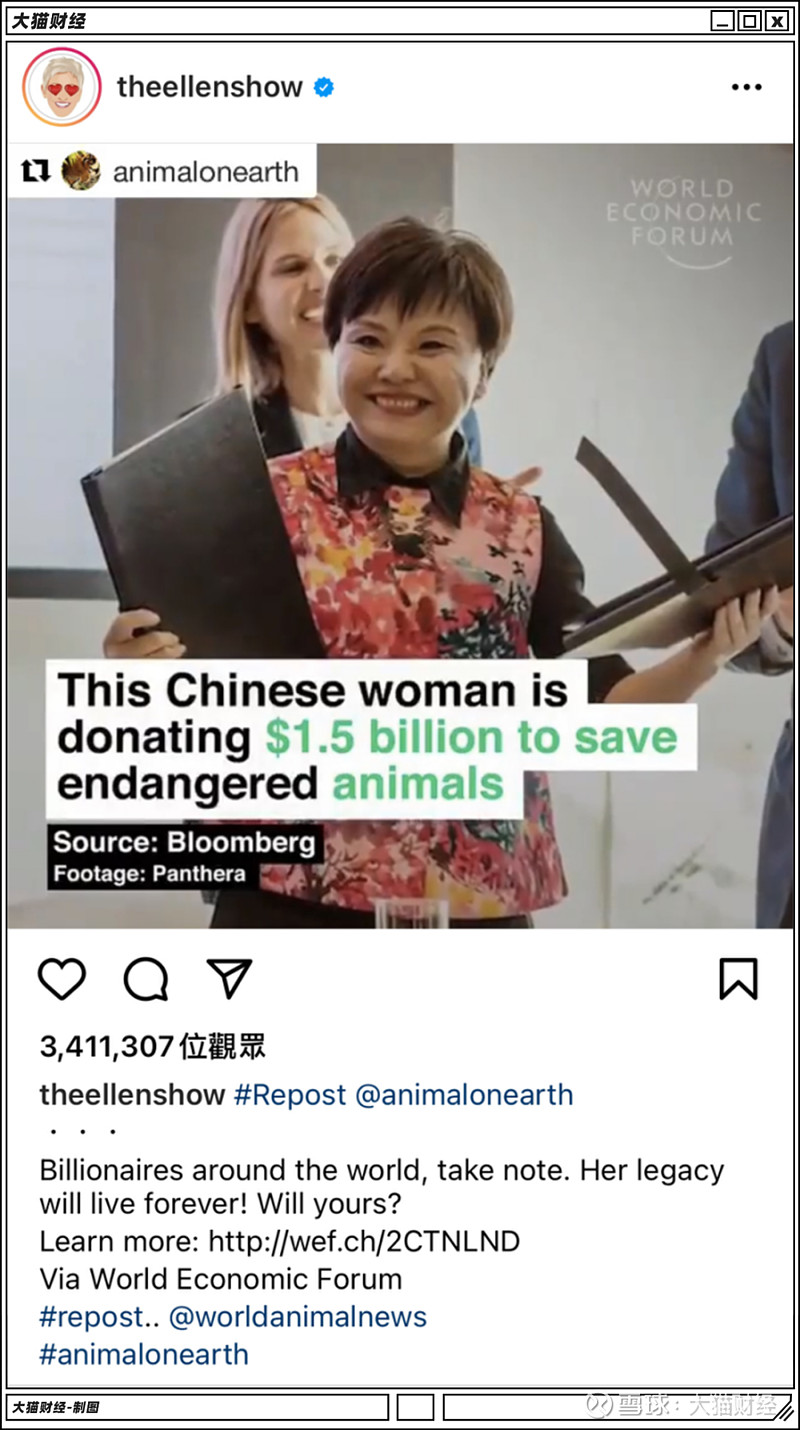
Task: Follow the wef.ch/2CTNLND link
Action: [364, 1242]
